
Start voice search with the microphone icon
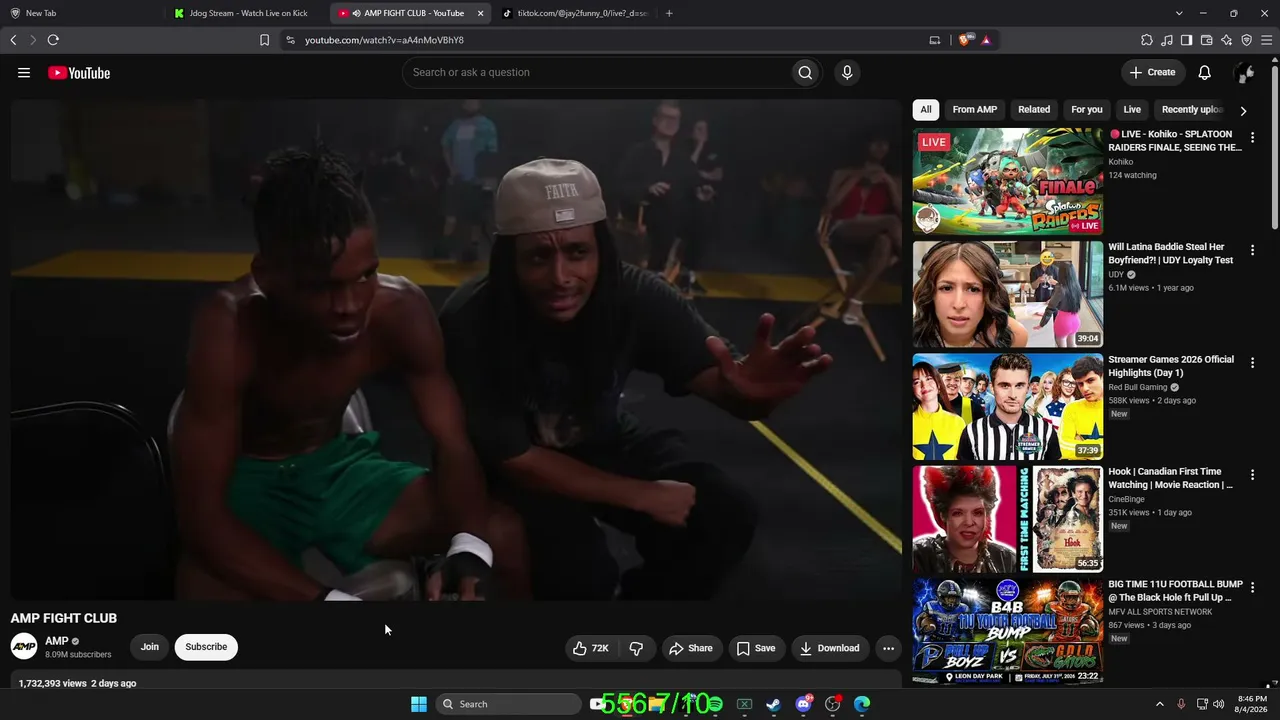pyautogui.click(x=847, y=72)
